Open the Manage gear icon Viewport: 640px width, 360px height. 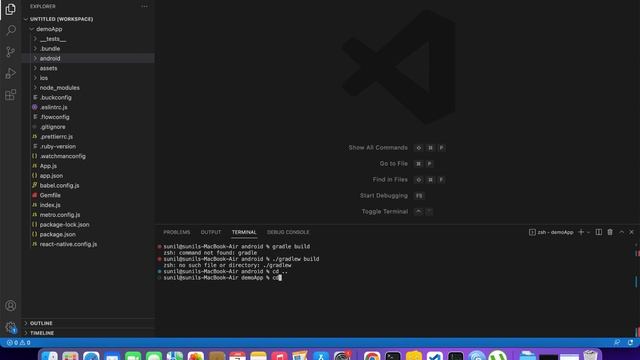click(x=11, y=327)
